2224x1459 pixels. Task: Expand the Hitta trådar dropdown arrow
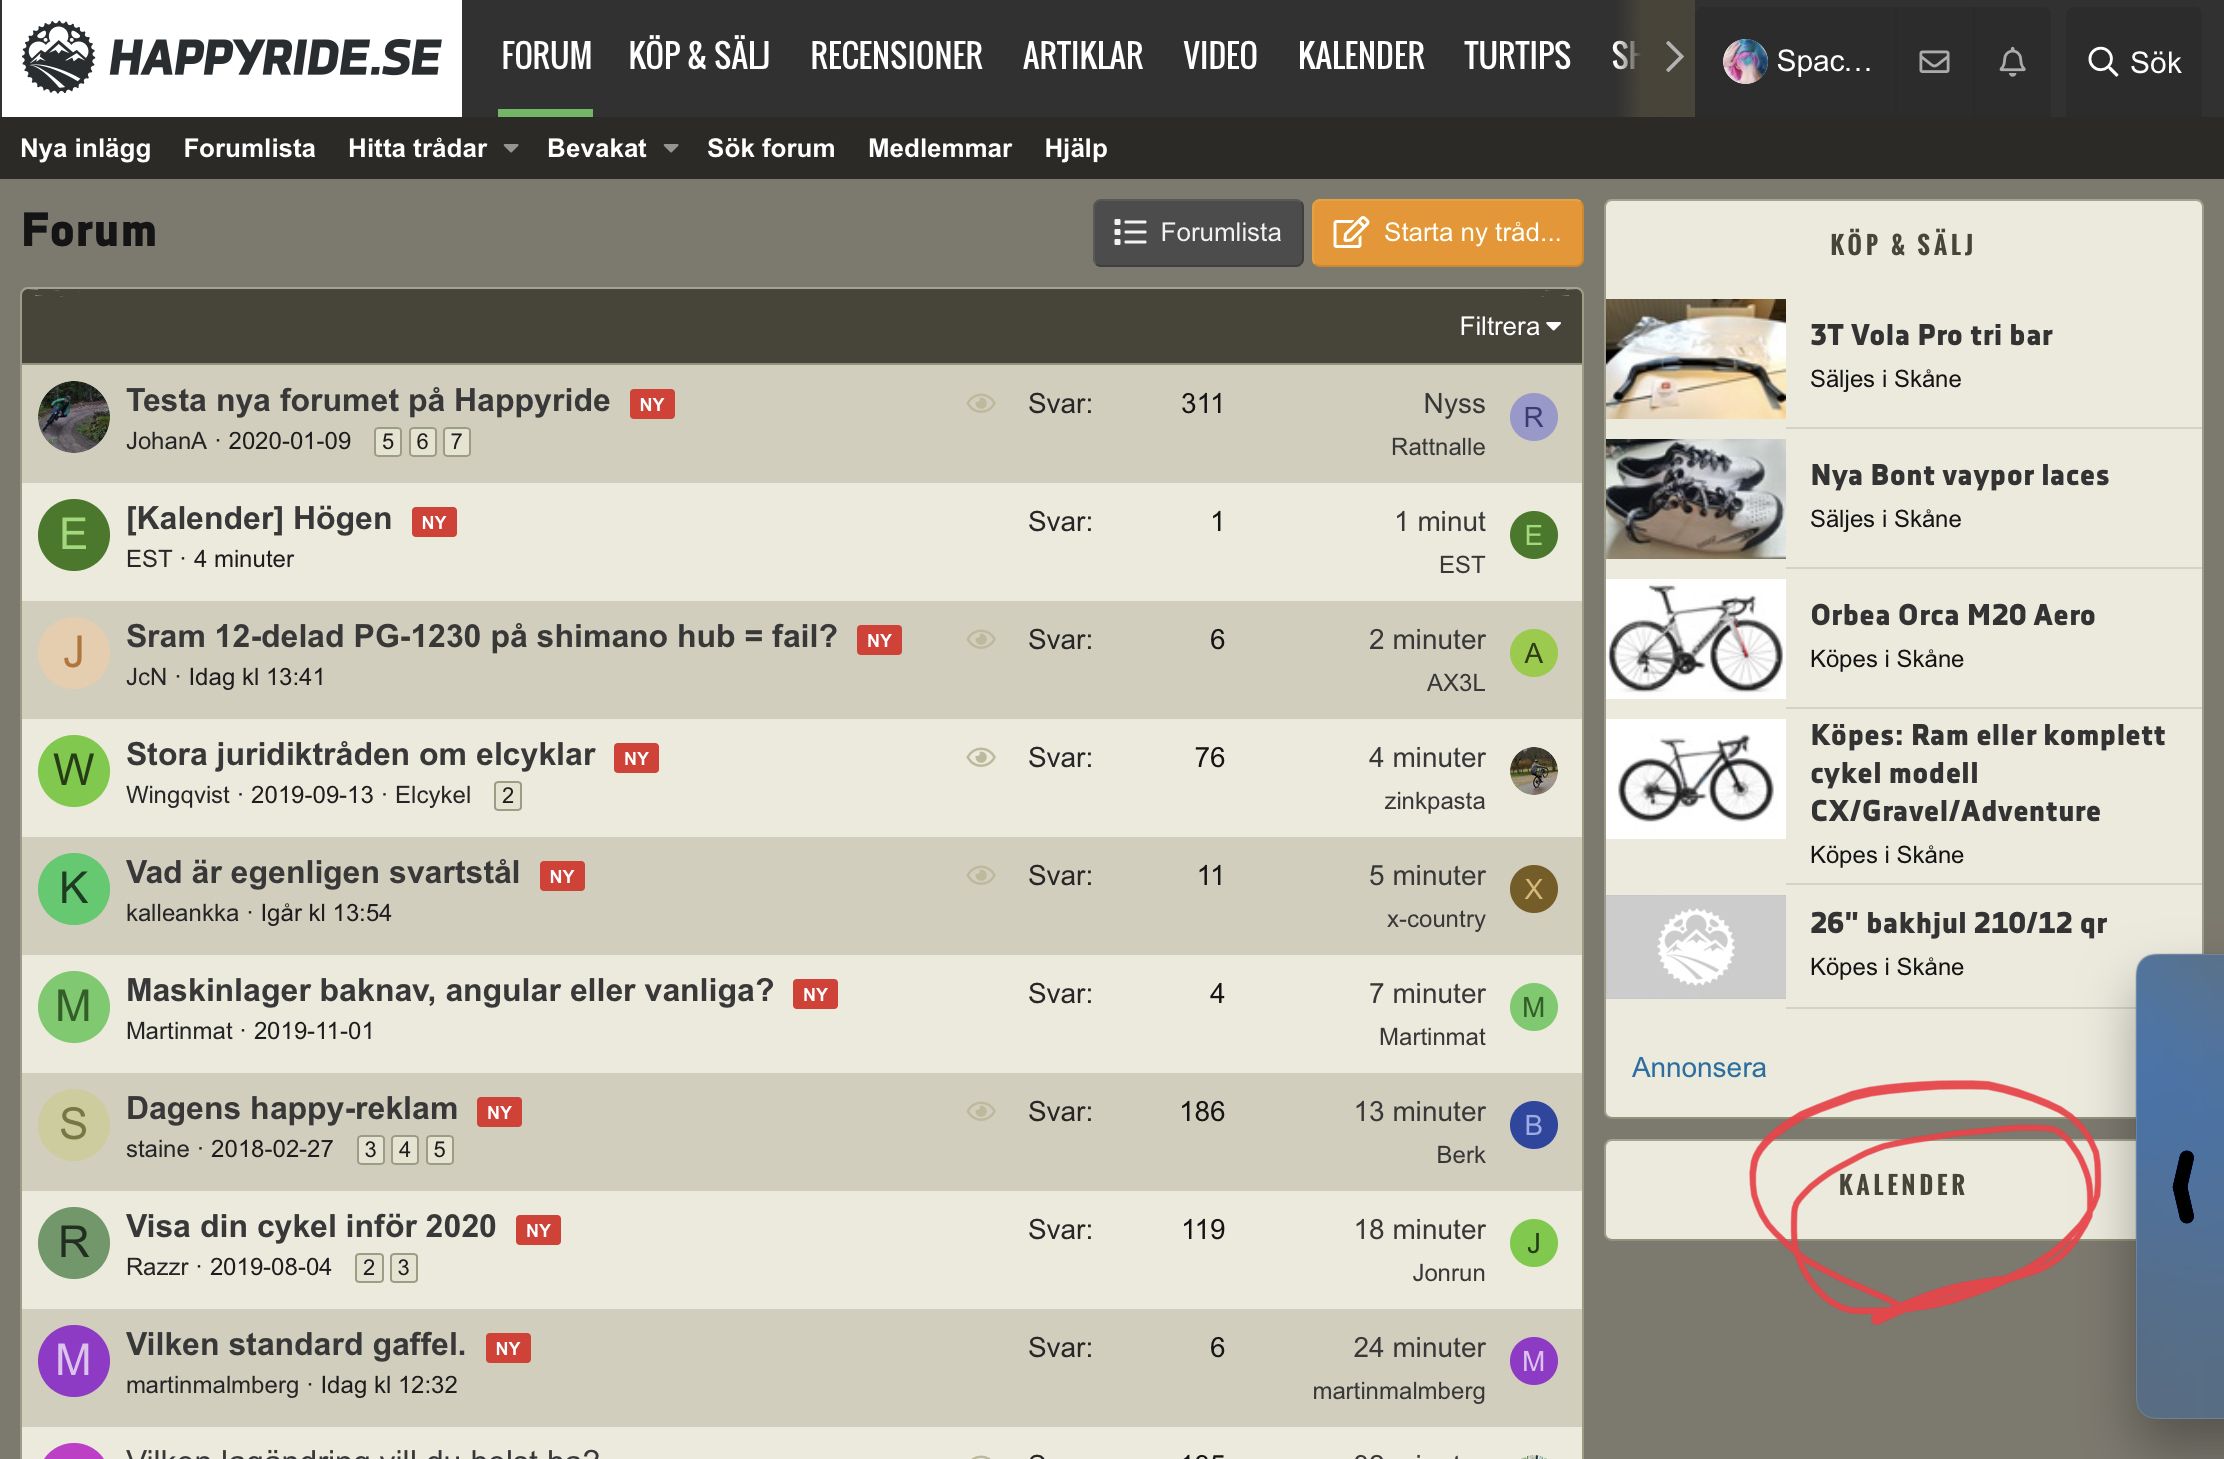511,148
